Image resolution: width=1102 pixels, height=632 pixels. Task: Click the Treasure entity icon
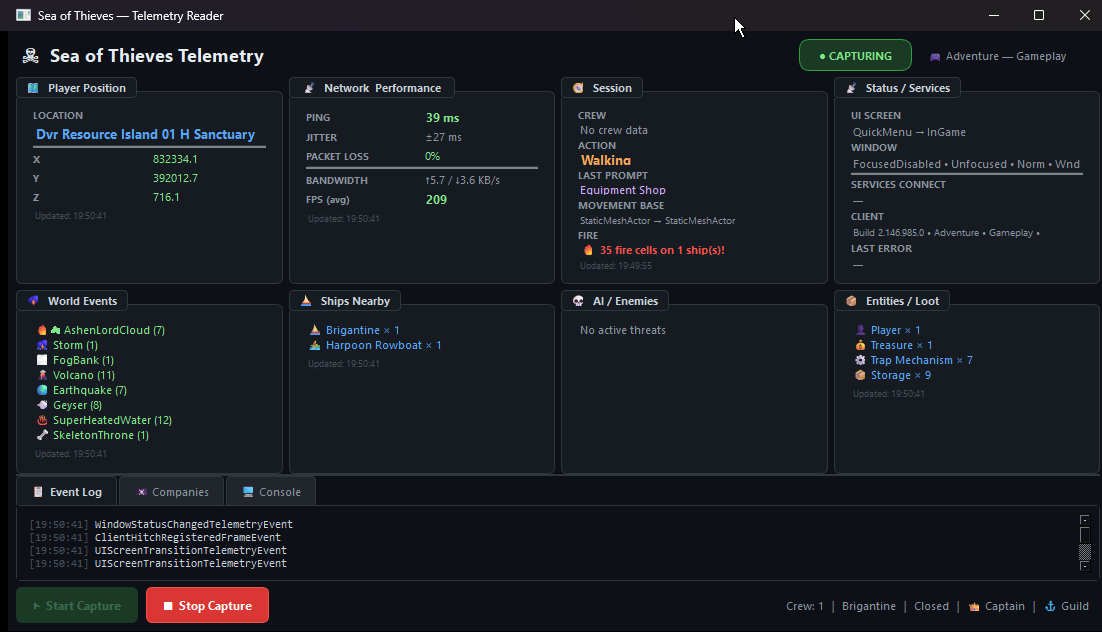(860, 345)
